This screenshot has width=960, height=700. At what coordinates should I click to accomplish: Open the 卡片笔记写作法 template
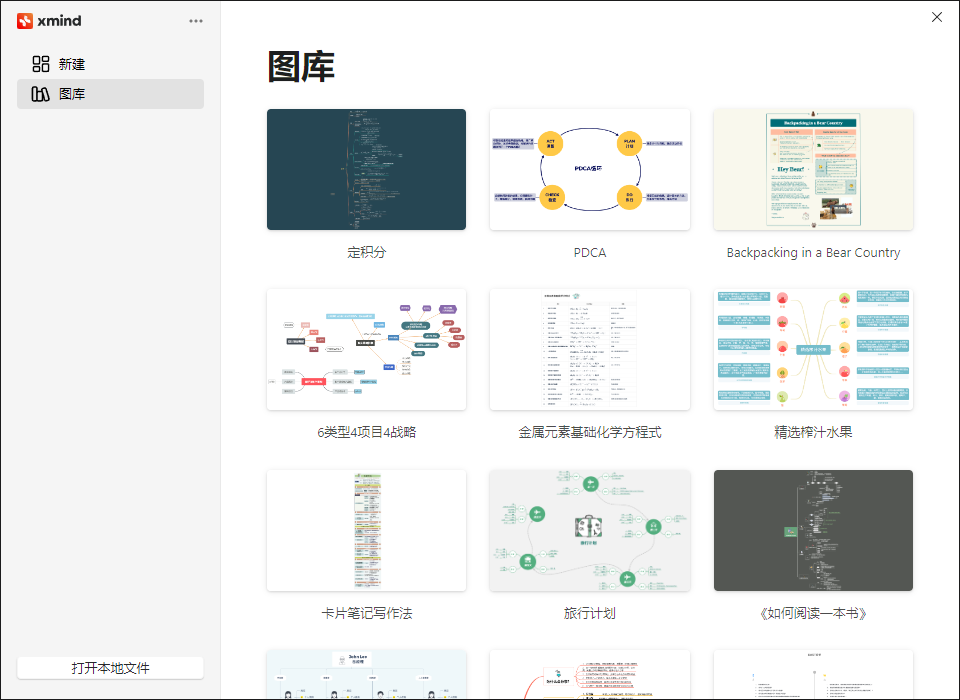366,530
